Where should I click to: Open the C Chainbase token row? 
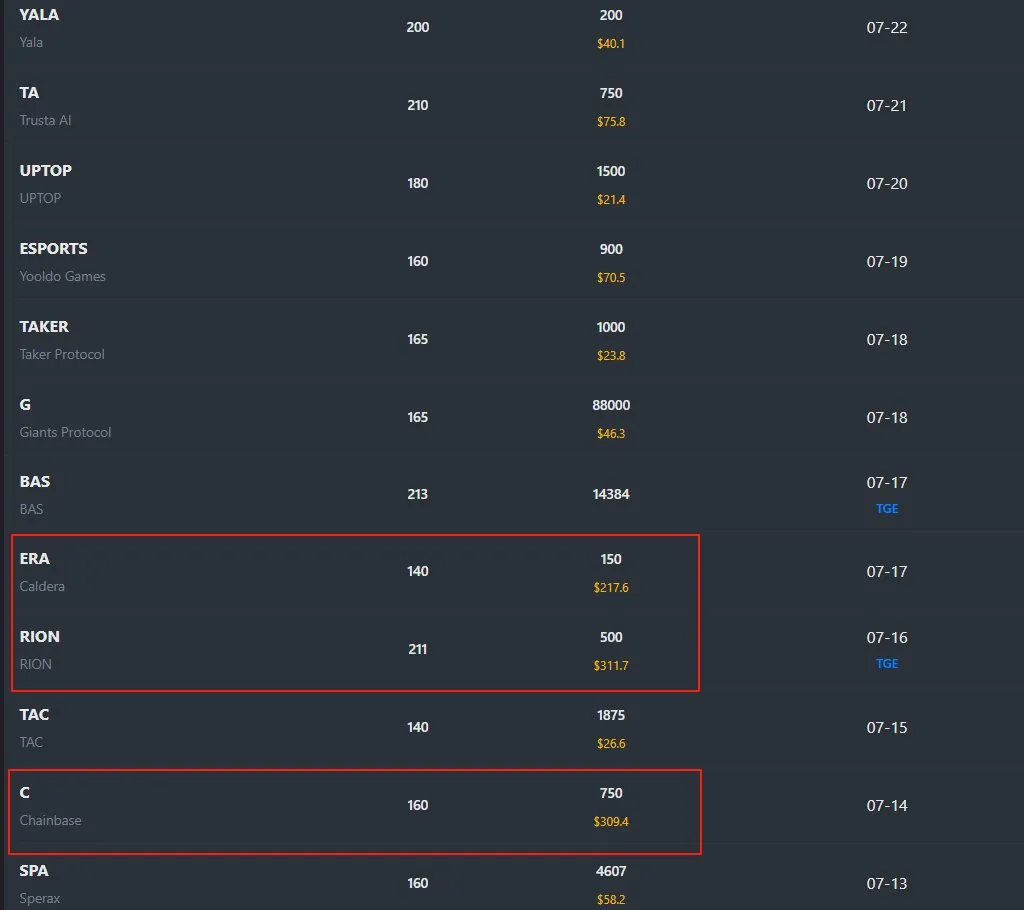pyautogui.click(x=26, y=793)
